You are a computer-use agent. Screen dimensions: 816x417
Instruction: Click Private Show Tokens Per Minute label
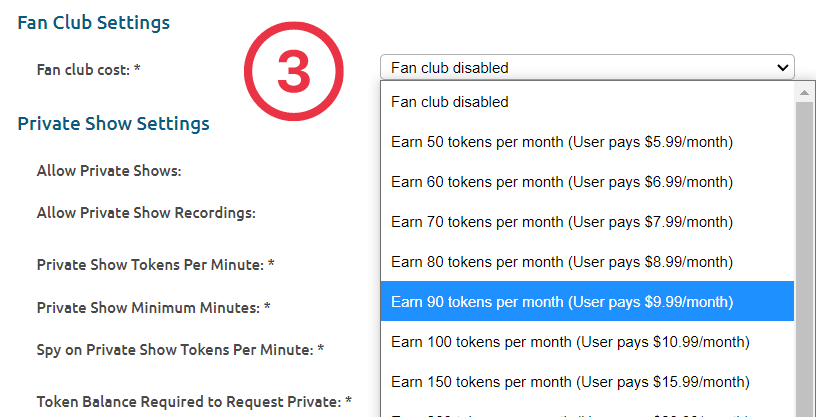(x=156, y=264)
